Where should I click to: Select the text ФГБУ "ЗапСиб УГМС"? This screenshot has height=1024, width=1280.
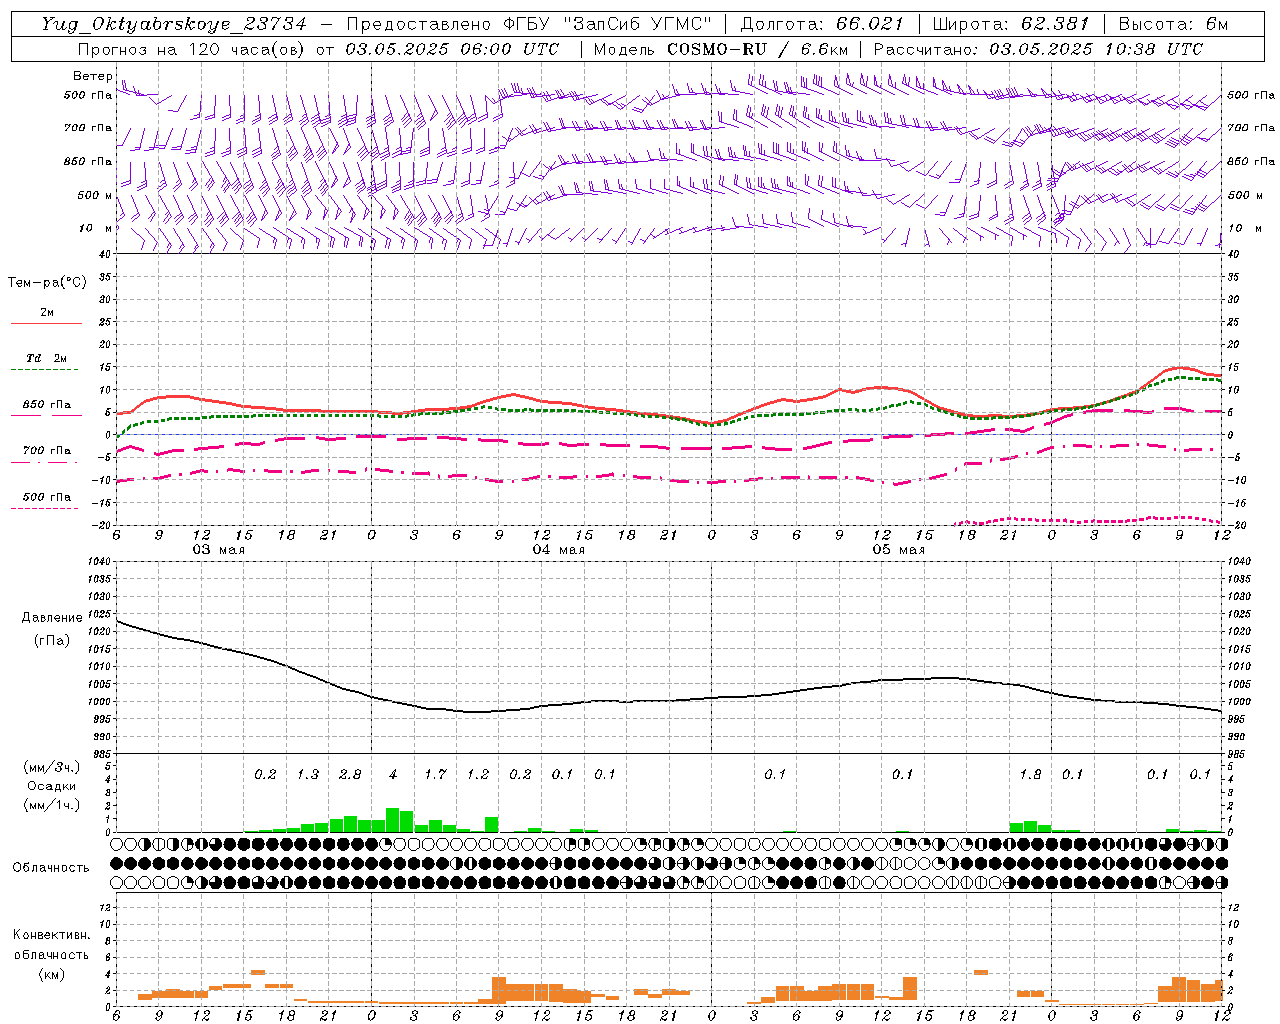tap(609, 24)
